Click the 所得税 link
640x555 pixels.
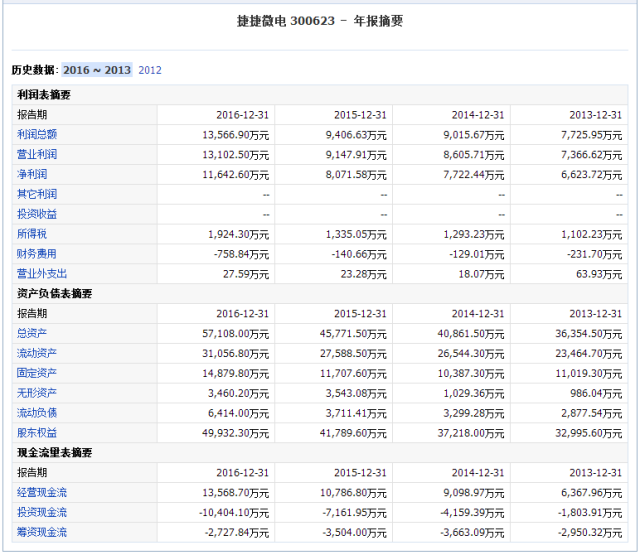tap(32, 234)
